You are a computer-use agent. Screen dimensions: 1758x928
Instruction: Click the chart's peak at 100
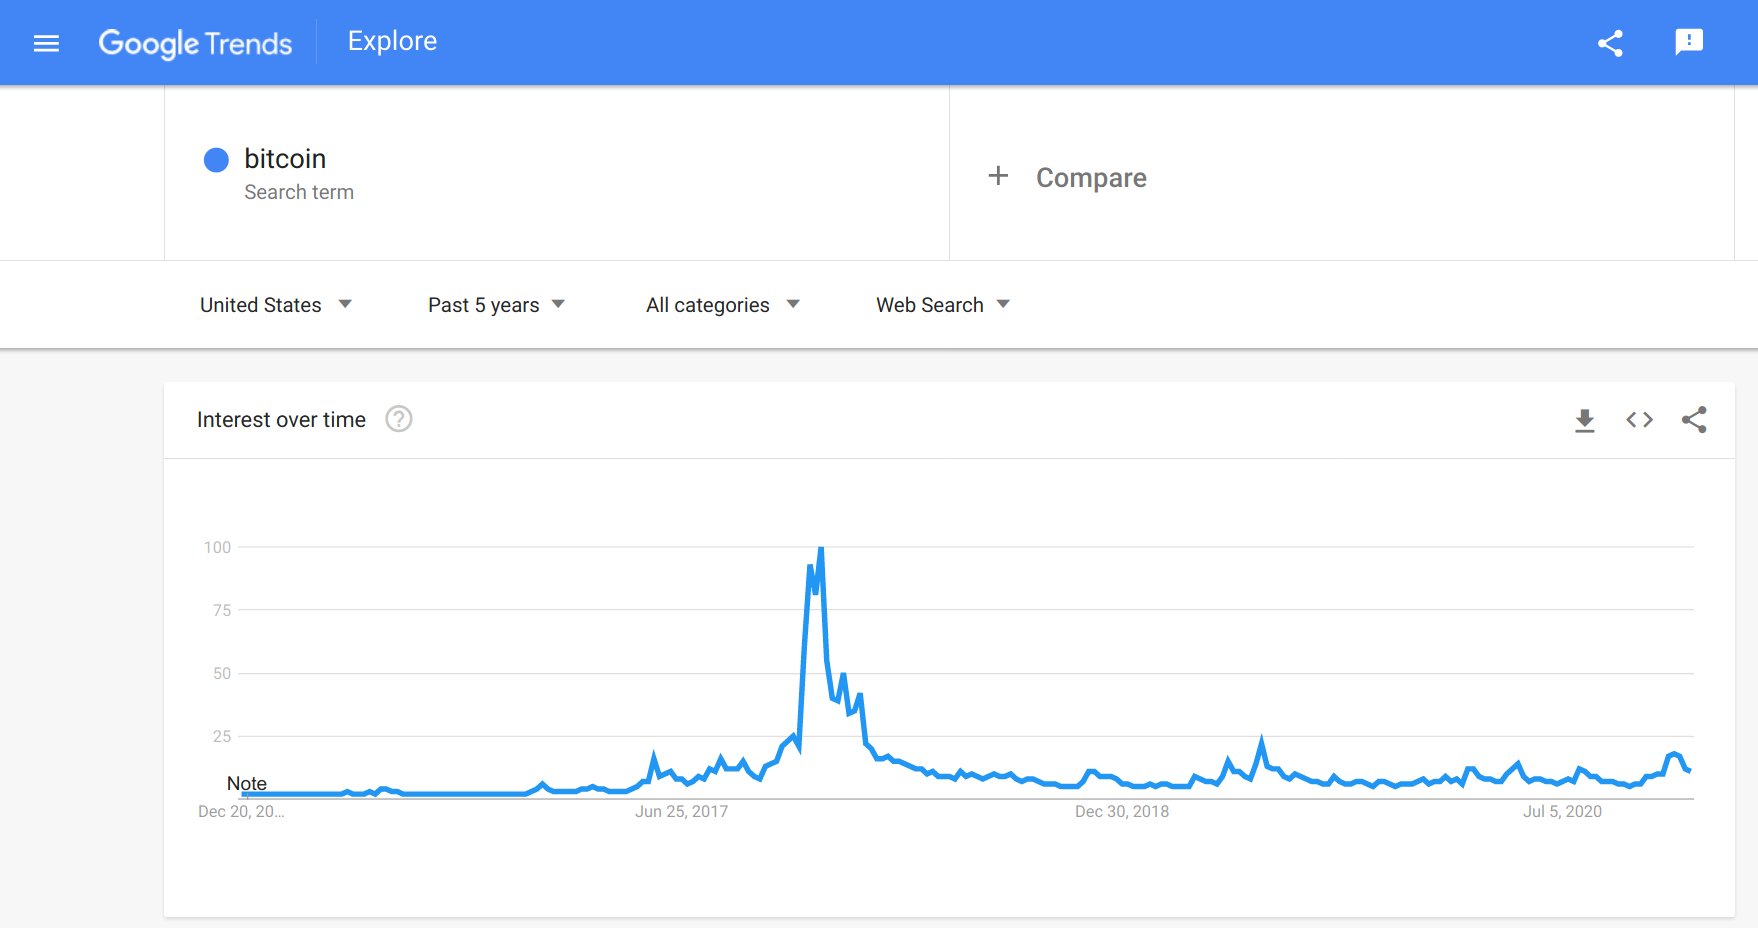coord(821,548)
